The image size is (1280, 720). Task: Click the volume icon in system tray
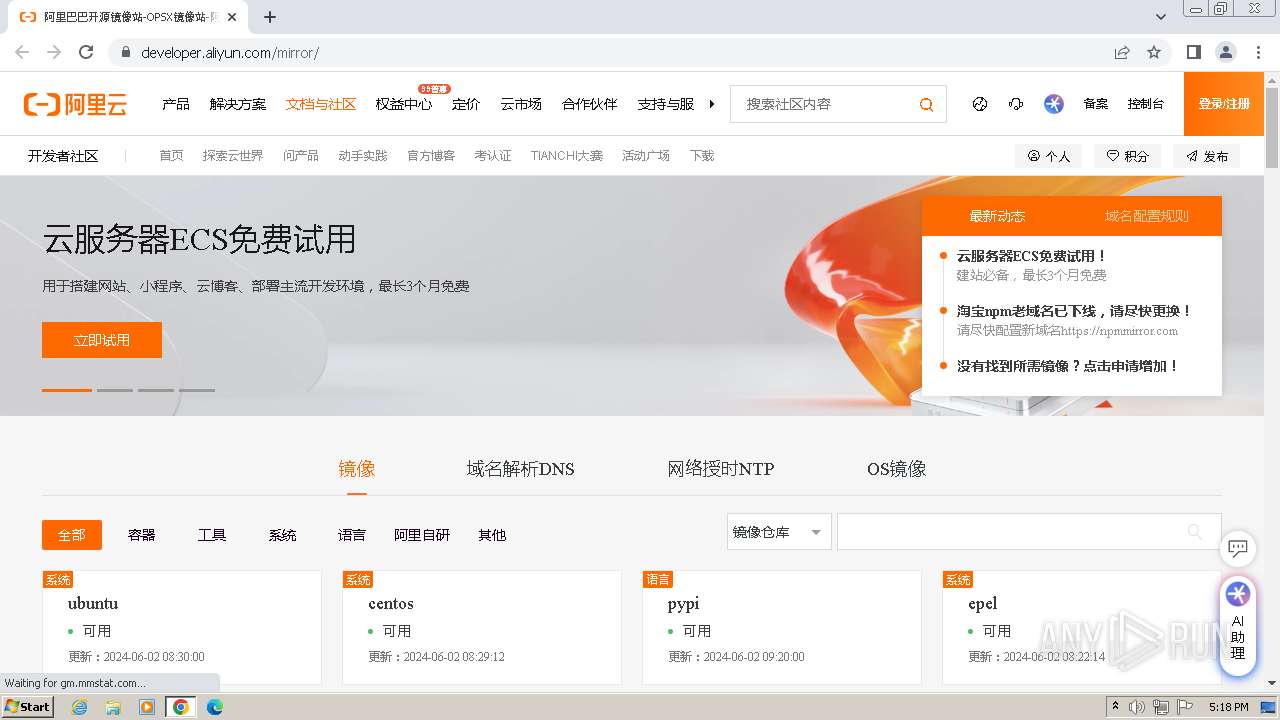pos(1137,707)
